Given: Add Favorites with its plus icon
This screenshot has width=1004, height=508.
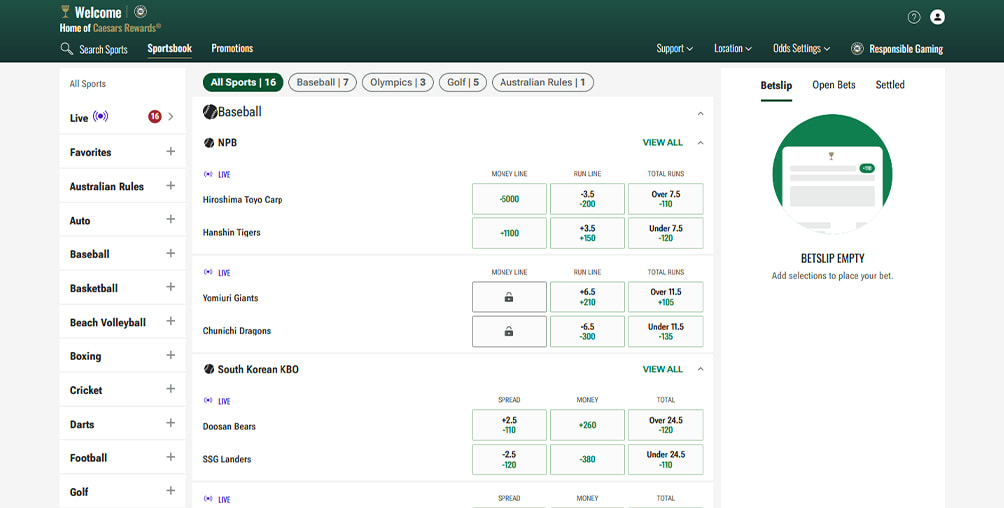Looking at the screenshot, I should [x=170, y=152].
